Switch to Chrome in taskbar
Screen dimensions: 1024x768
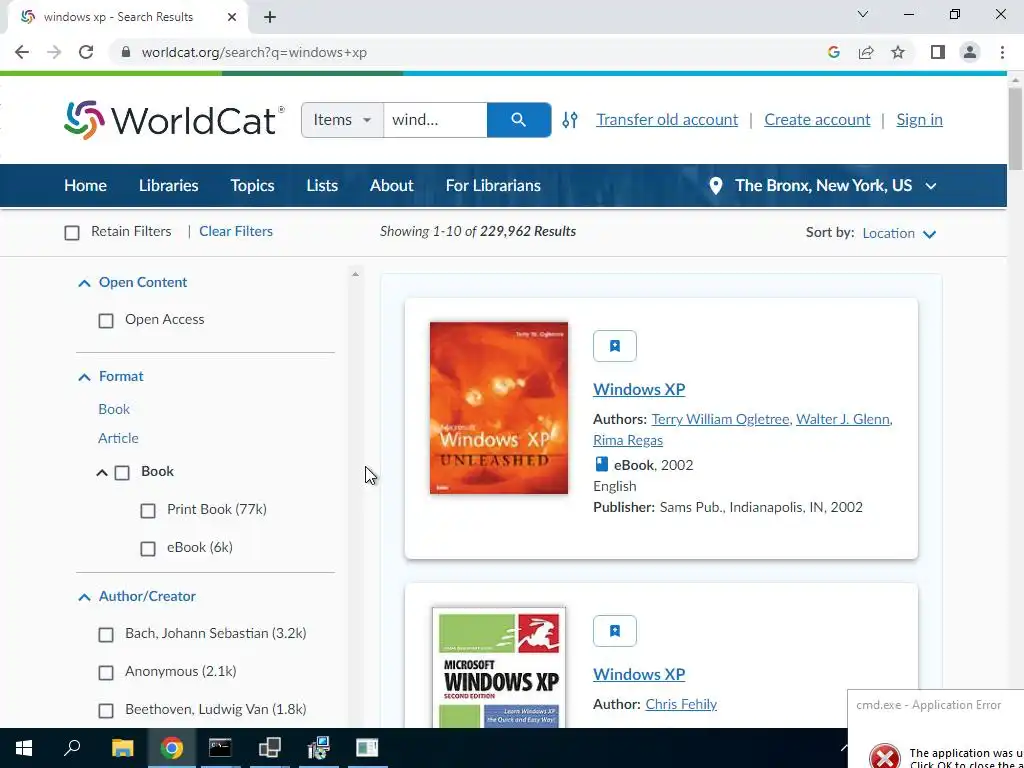[x=172, y=748]
